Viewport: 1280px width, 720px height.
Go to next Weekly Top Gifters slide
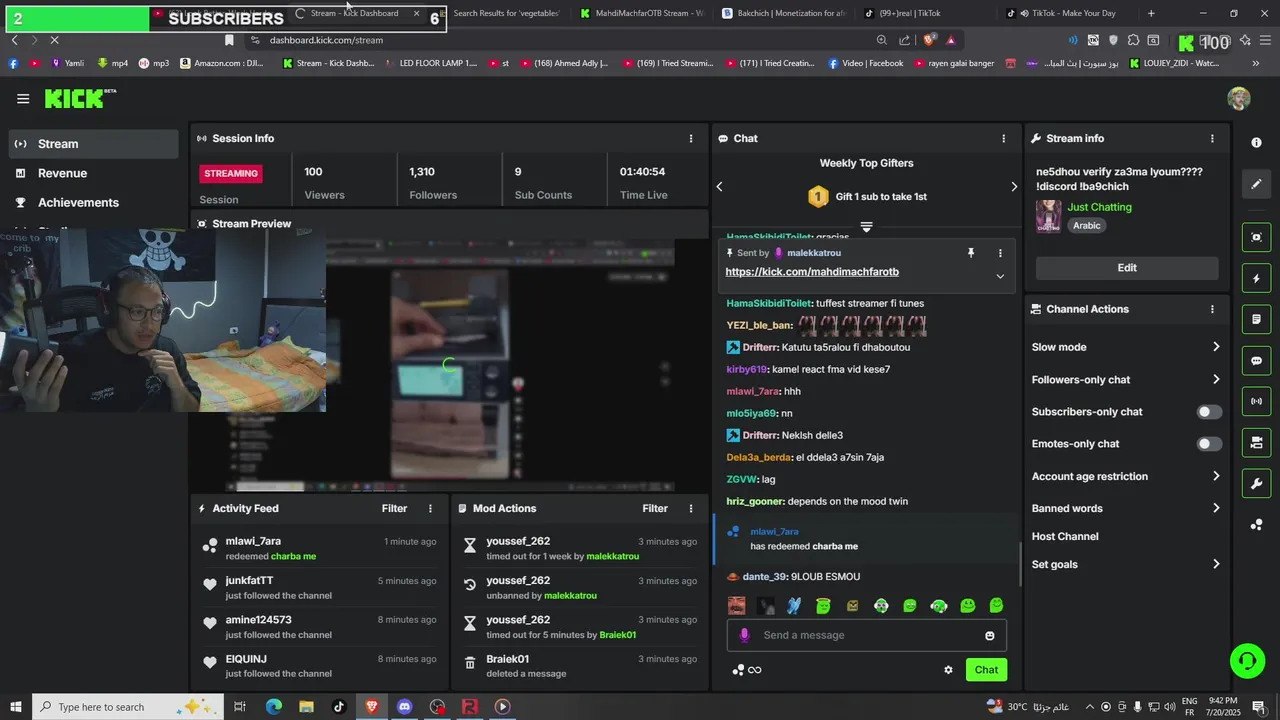click(x=1013, y=187)
